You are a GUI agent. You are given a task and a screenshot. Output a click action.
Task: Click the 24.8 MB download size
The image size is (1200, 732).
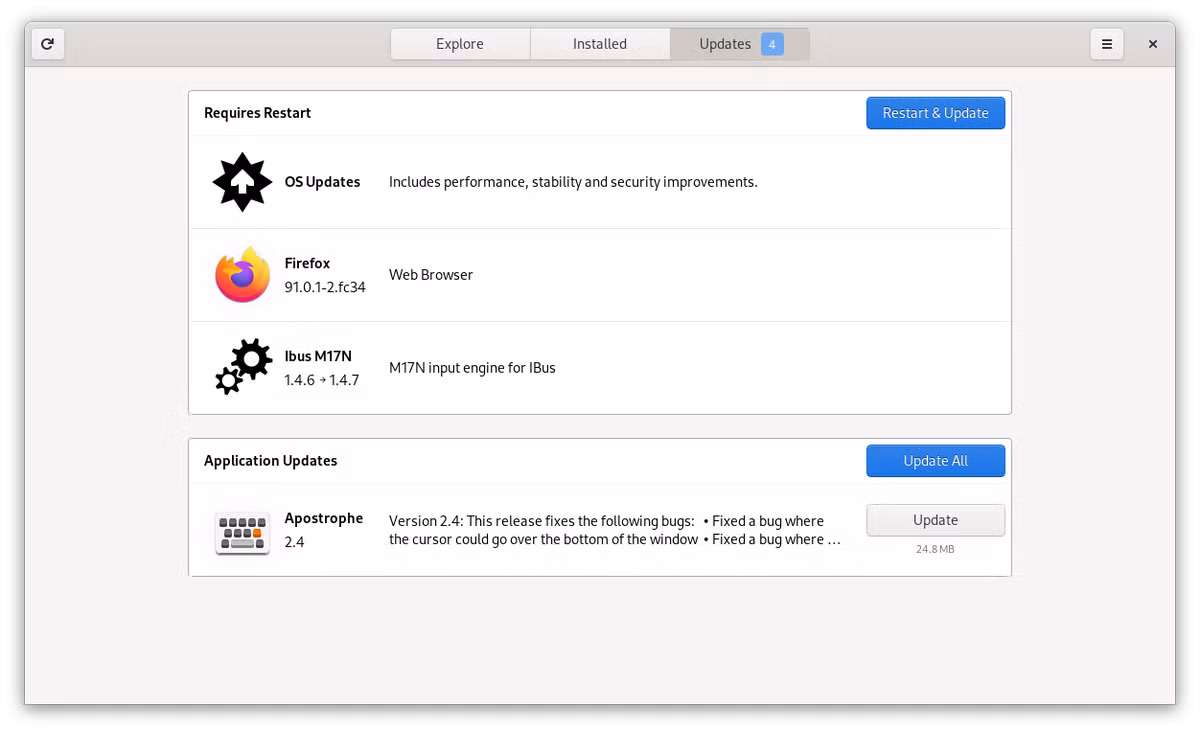(x=935, y=549)
